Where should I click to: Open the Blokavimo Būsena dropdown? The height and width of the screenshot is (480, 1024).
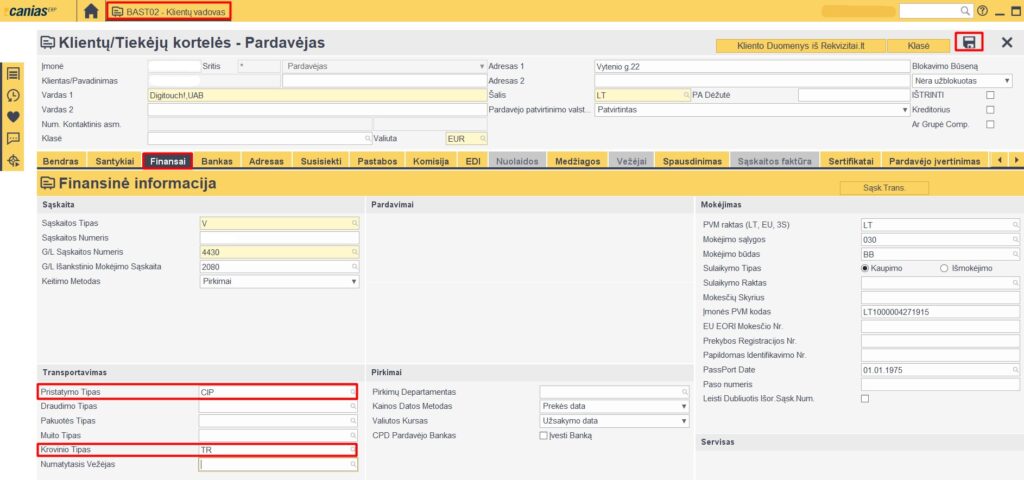pyautogui.click(x=1006, y=80)
